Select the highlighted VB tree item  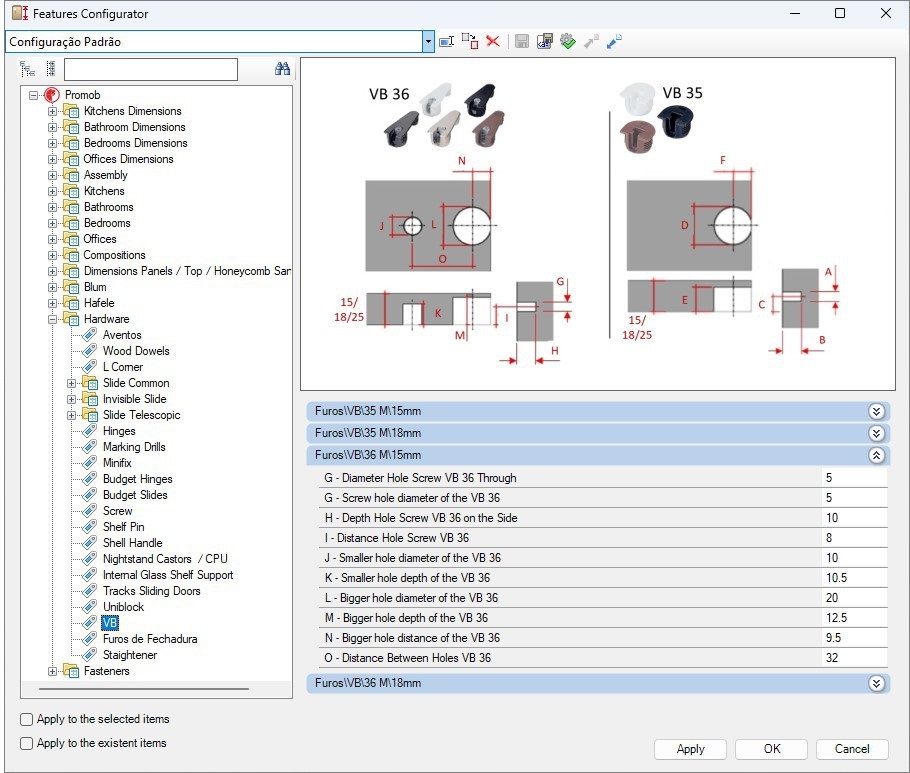110,623
